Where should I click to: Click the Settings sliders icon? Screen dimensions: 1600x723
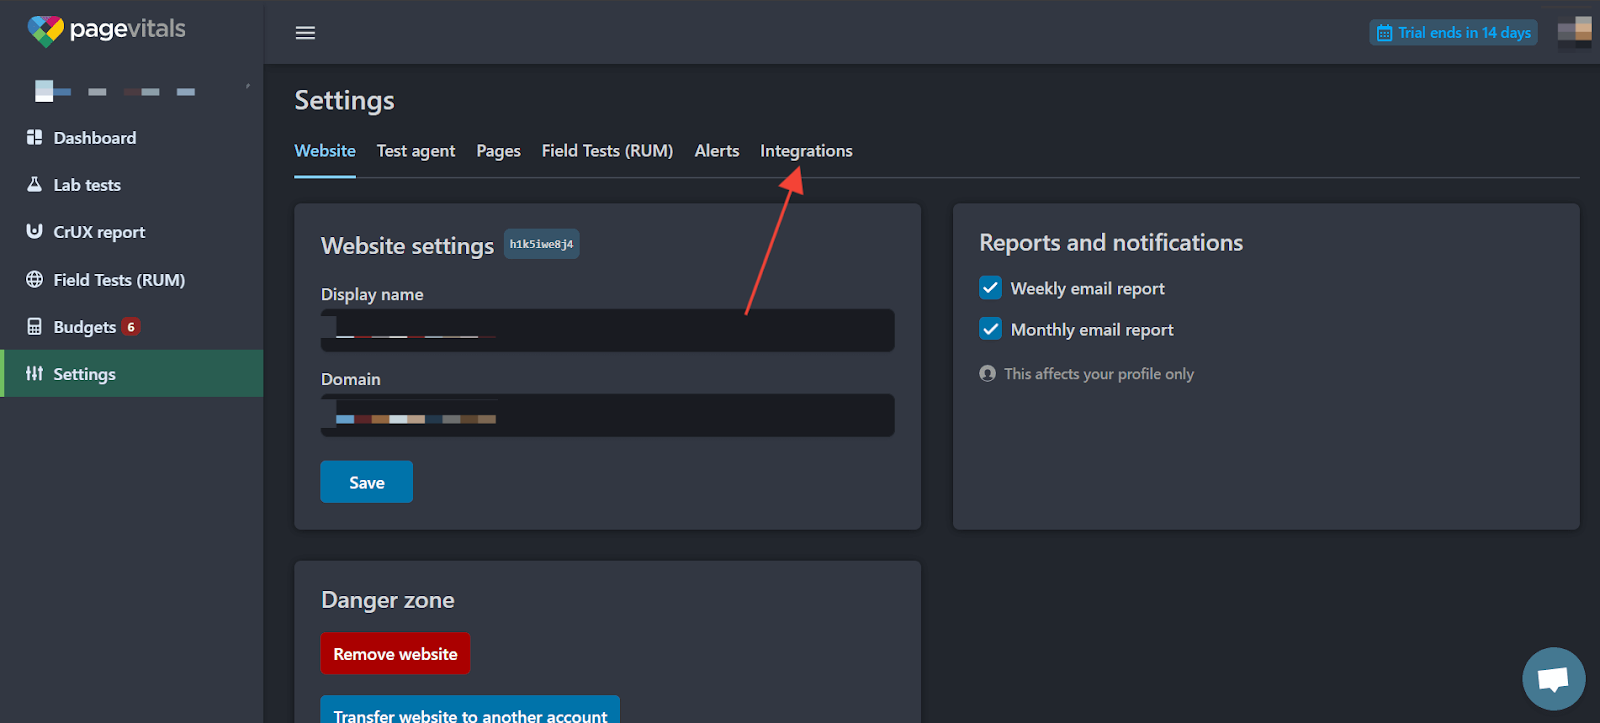(34, 373)
